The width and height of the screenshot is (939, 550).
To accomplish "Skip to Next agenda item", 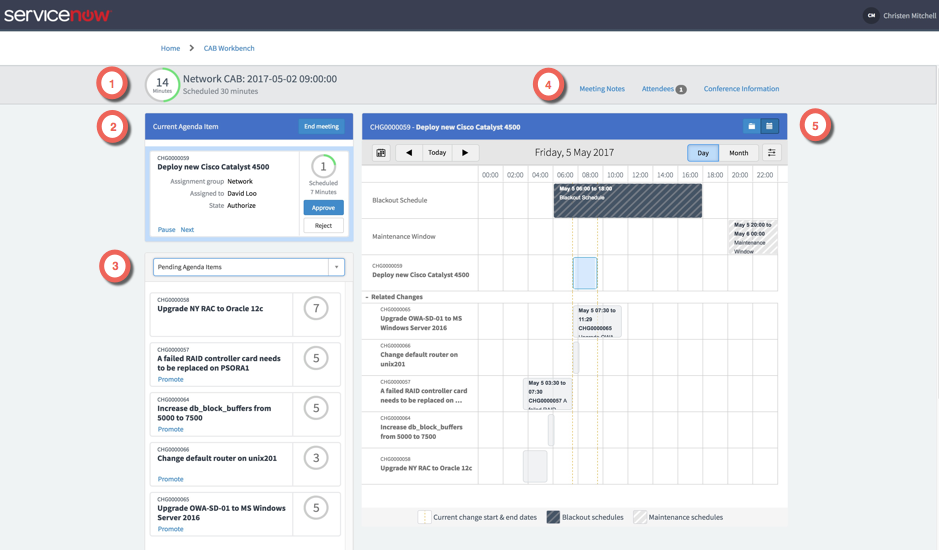I will pyautogui.click(x=187, y=229).
